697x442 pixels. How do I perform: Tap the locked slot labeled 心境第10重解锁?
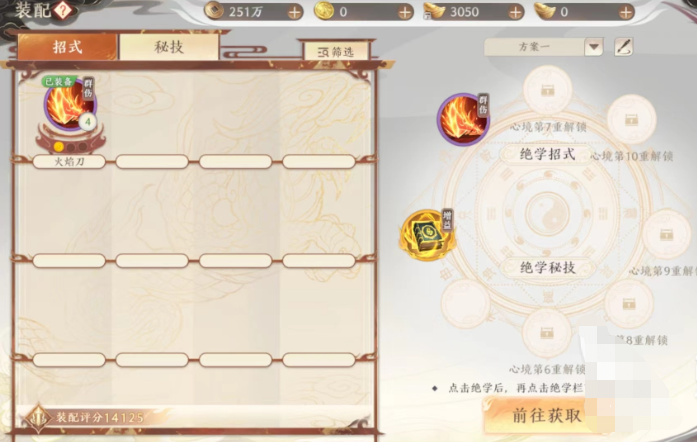[x=631, y=119]
